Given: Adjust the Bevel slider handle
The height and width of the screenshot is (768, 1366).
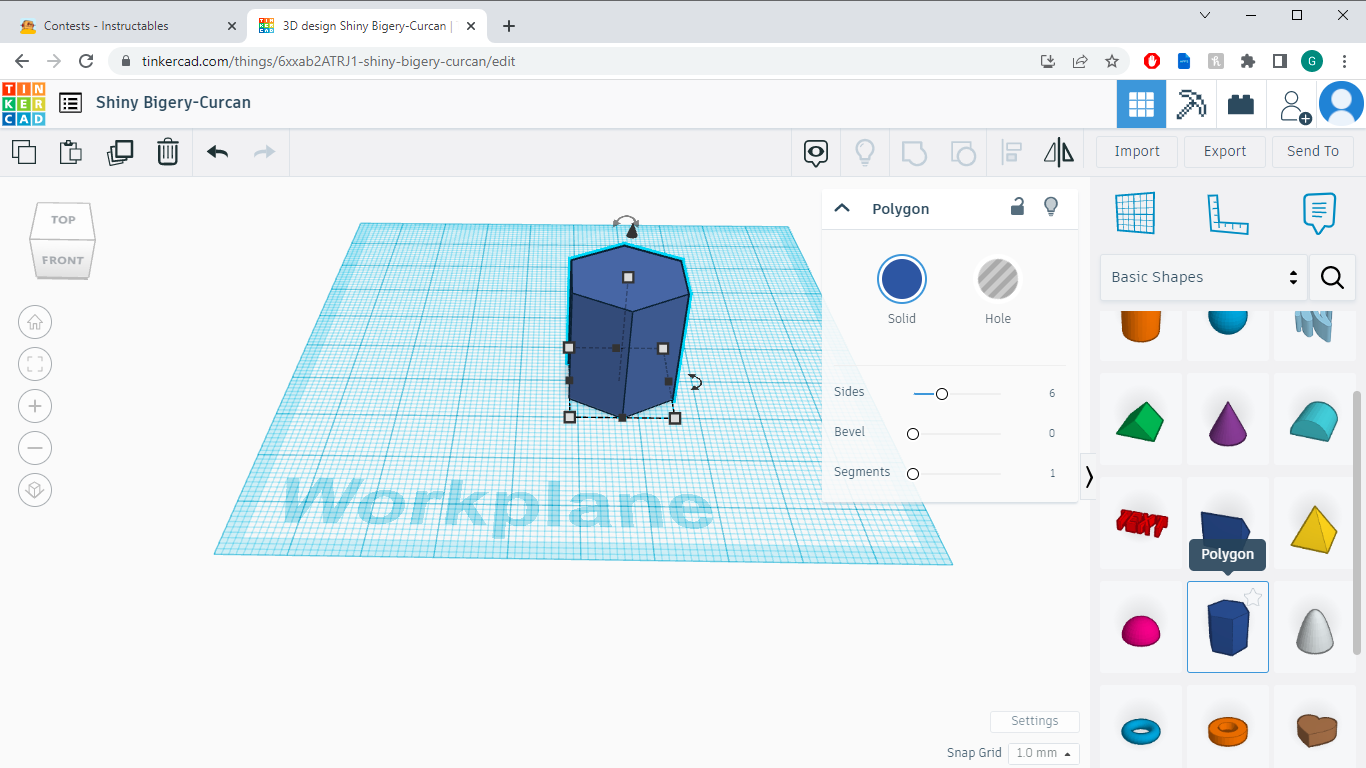Looking at the screenshot, I should 913,434.
